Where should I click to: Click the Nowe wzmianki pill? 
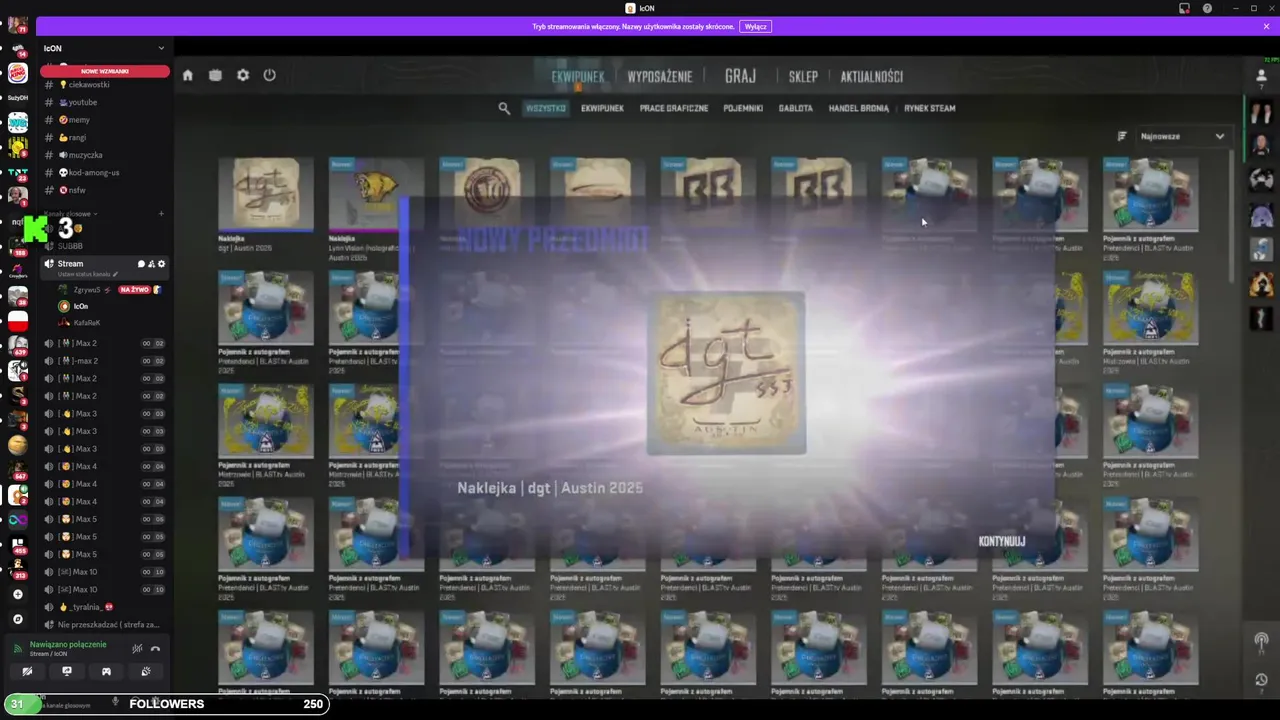point(105,71)
